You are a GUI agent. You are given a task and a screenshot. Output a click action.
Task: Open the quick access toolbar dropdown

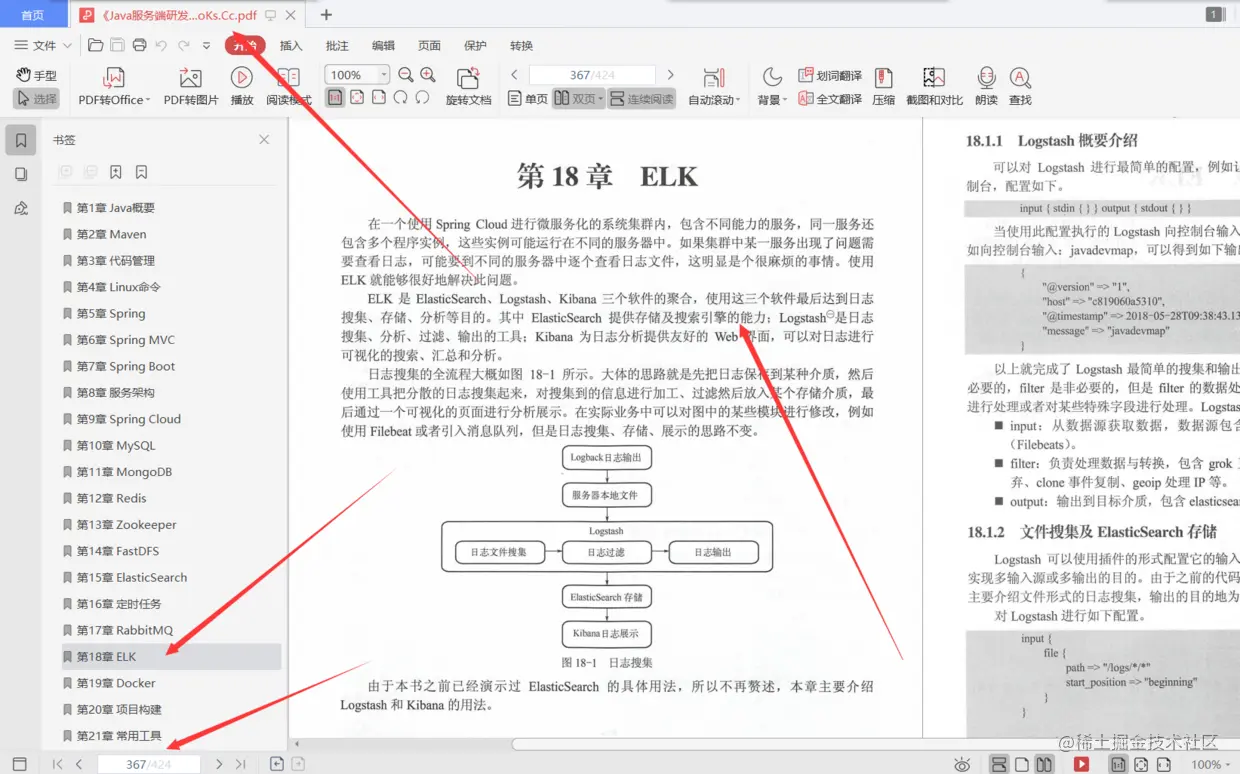(206, 45)
